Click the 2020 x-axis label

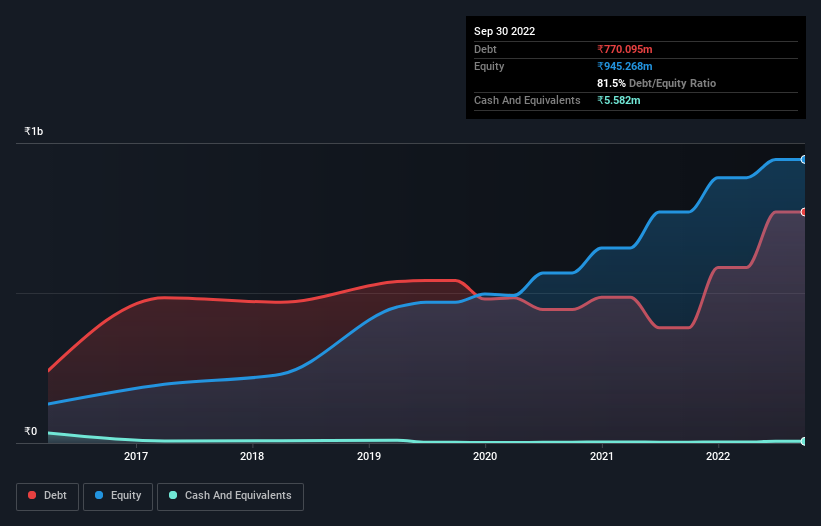tap(485, 456)
